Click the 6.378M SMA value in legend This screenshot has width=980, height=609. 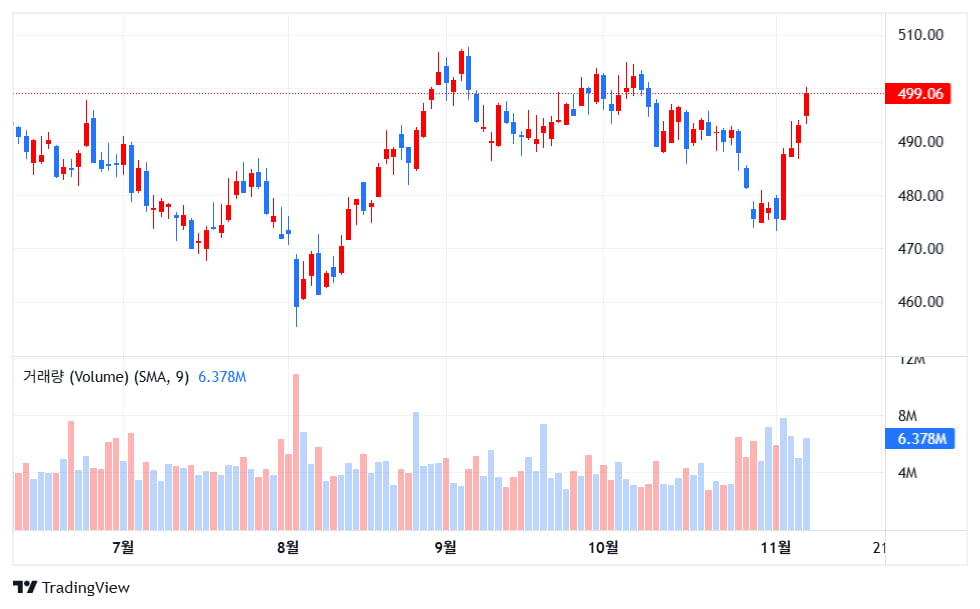pyautogui.click(x=222, y=377)
